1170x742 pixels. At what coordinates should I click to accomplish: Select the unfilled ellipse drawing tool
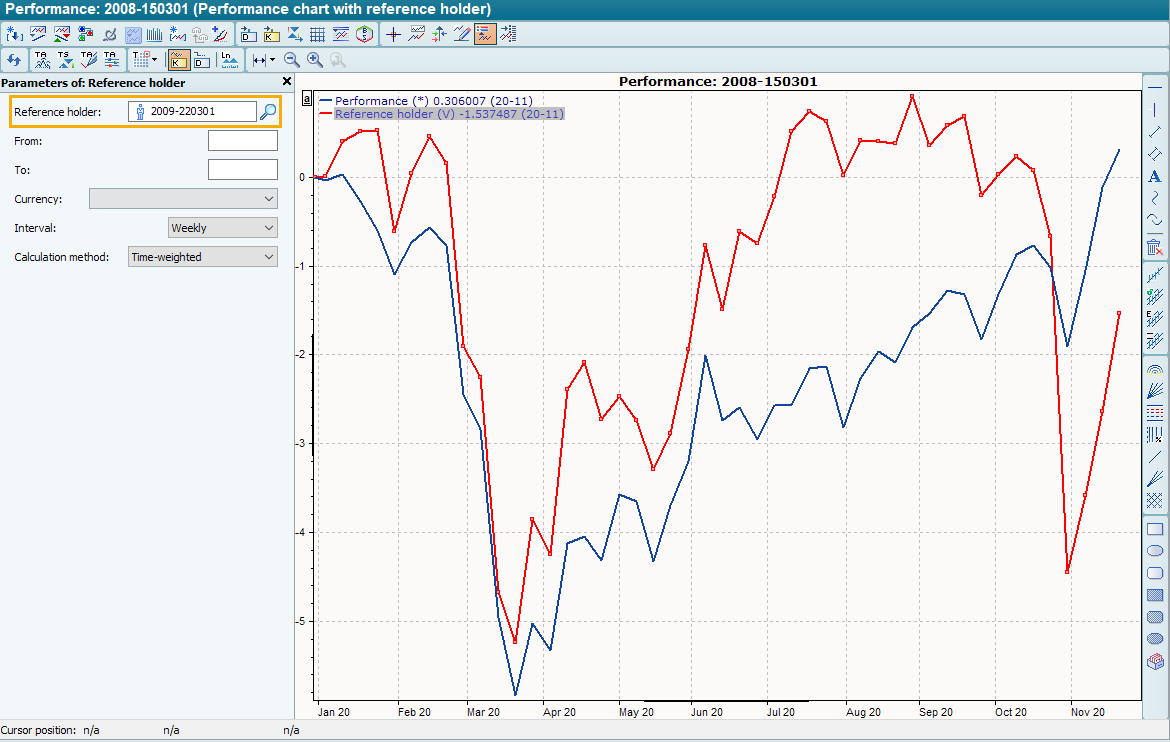pyautogui.click(x=1154, y=551)
